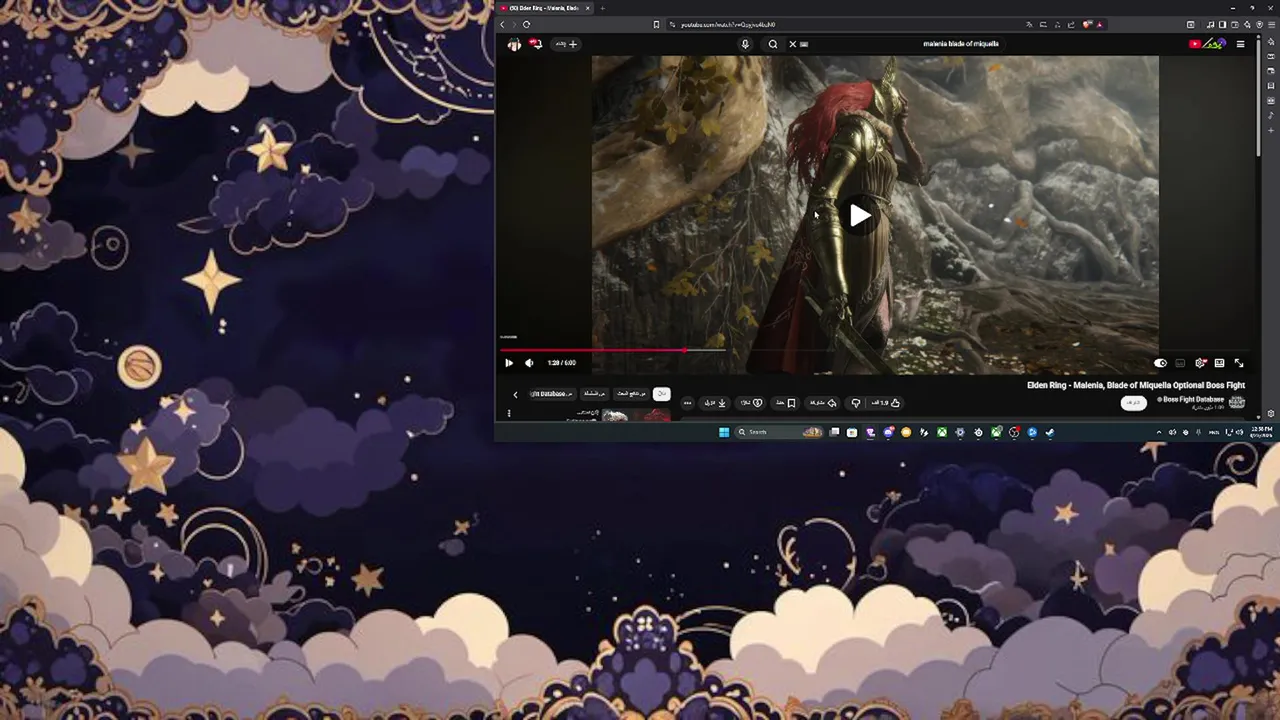The width and height of the screenshot is (1280, 720).
Task: Open a new browser tab with the plus
Action: pos(602,8)
